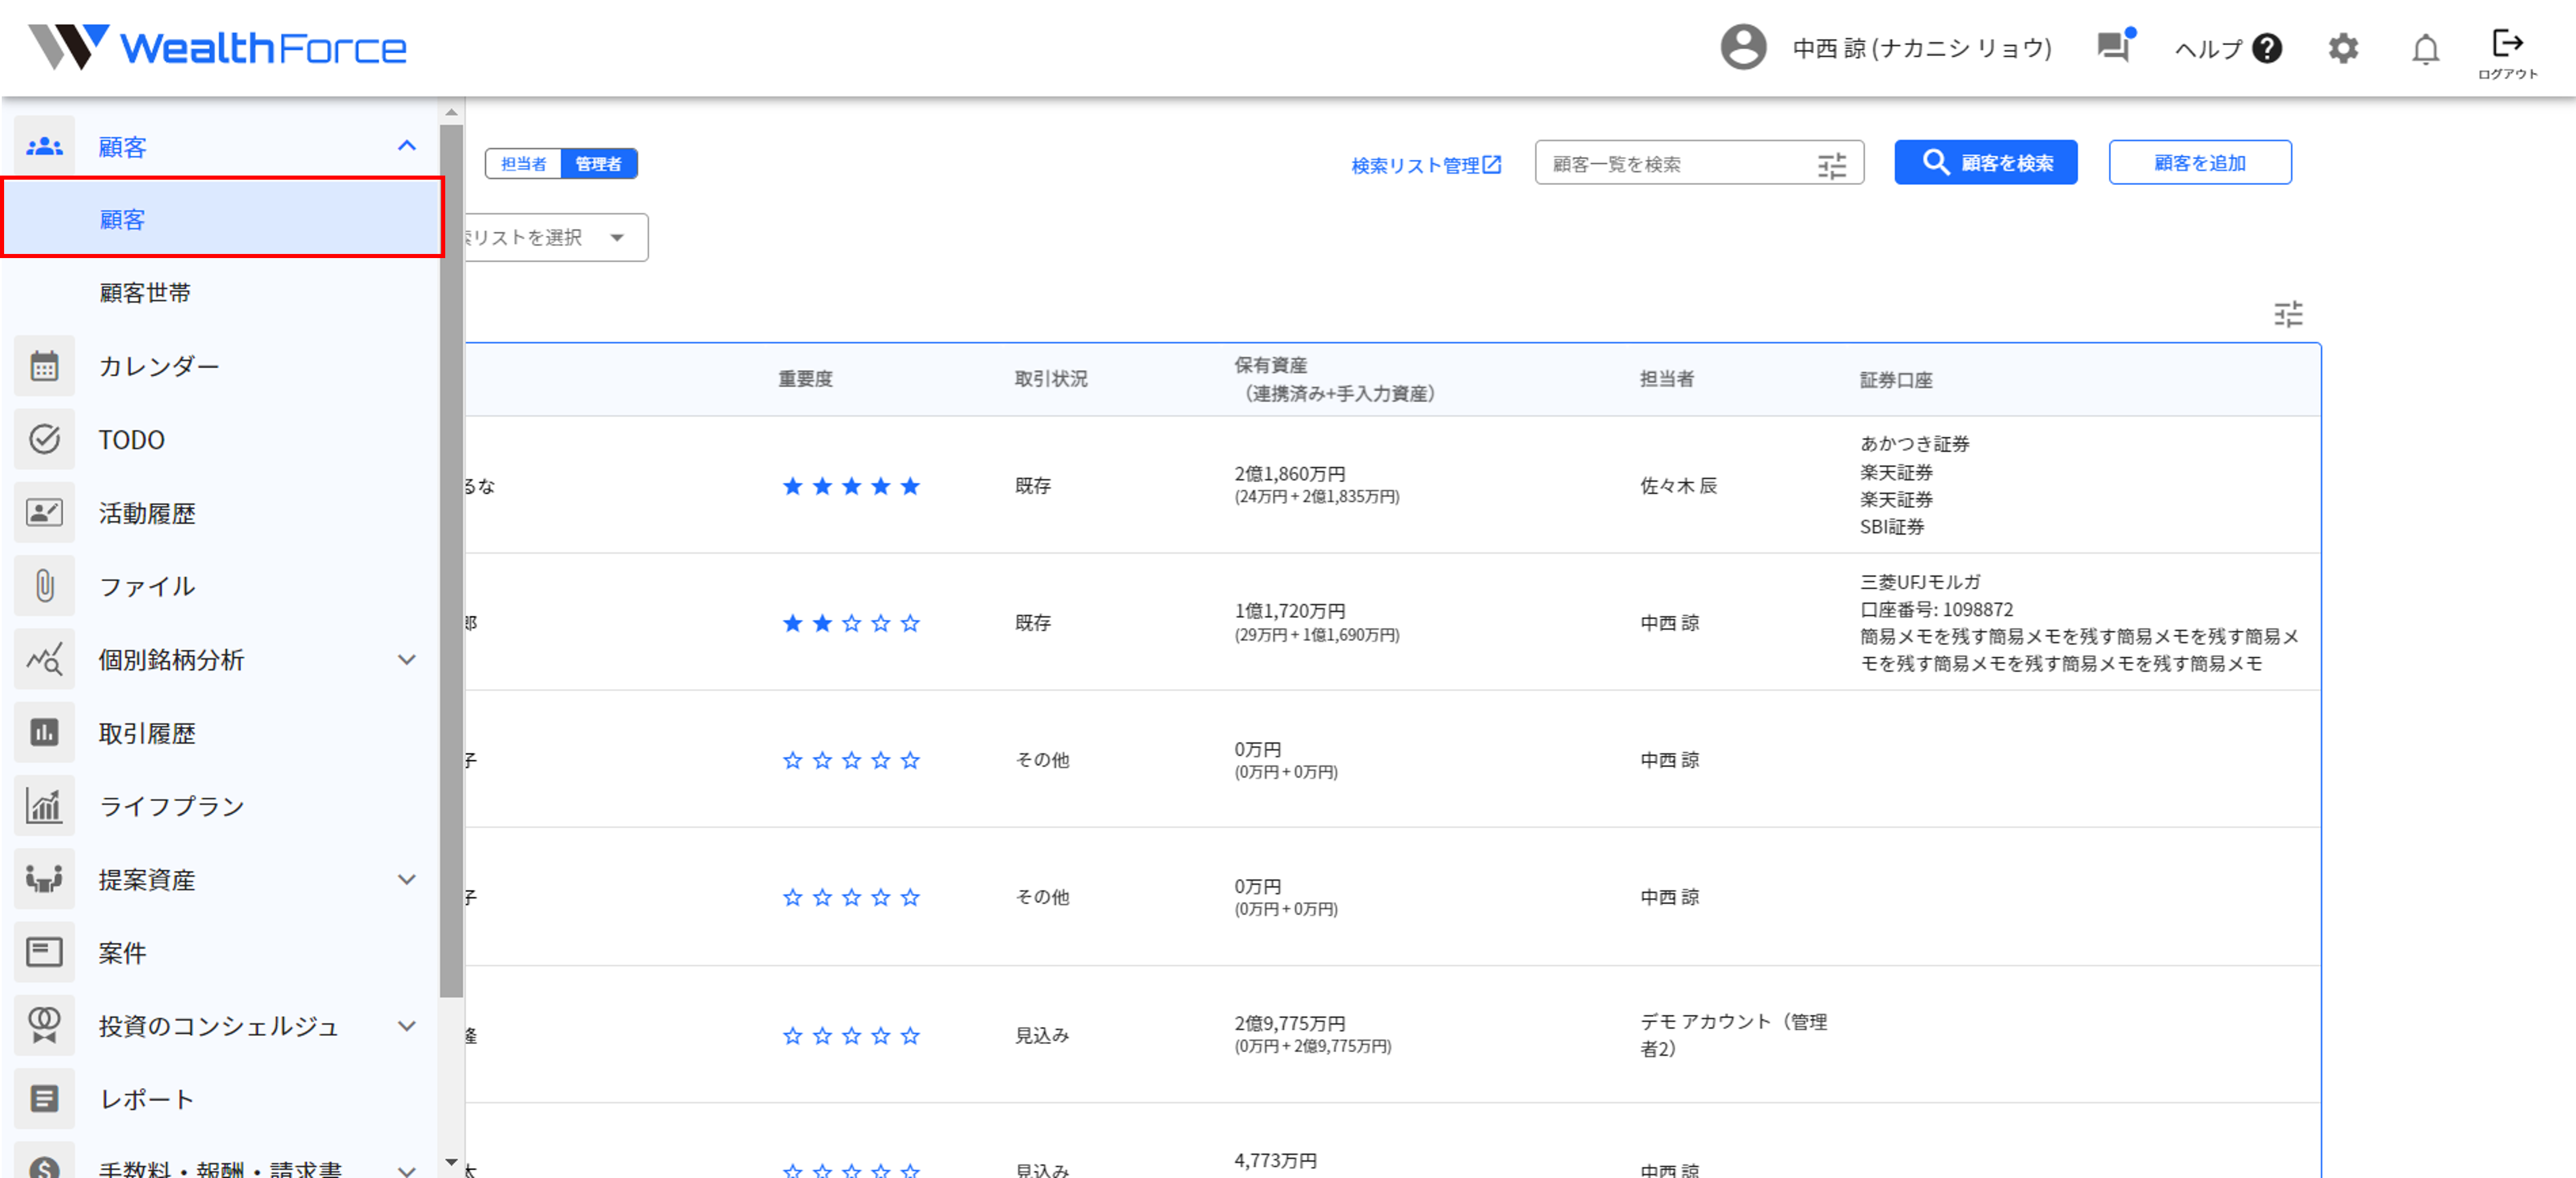Click the デモ アカウント（管理者2） cell
The height and width of the screenshot is (1178, 2576).
click(x=1733, y=1035)
